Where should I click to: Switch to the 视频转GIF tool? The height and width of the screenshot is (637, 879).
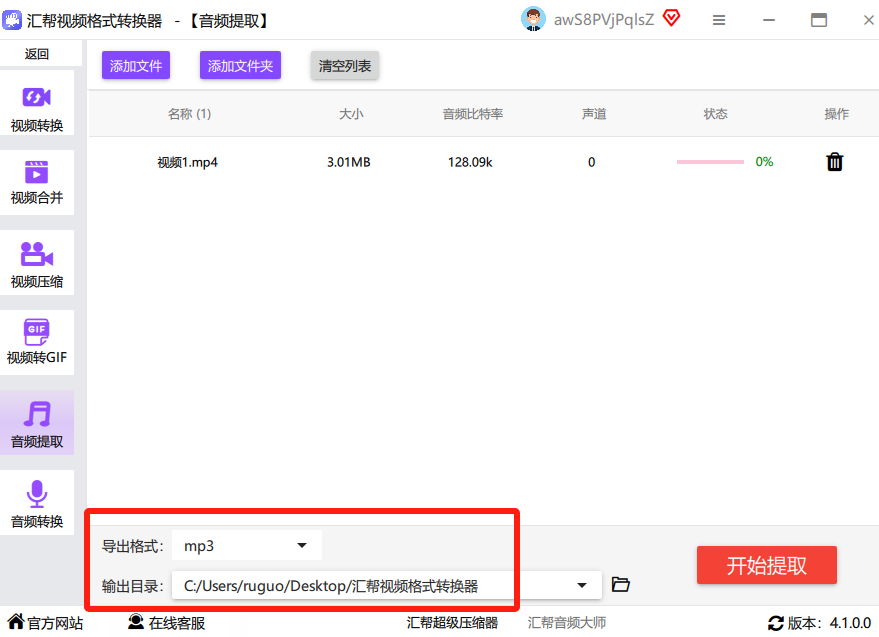[36, 343]
